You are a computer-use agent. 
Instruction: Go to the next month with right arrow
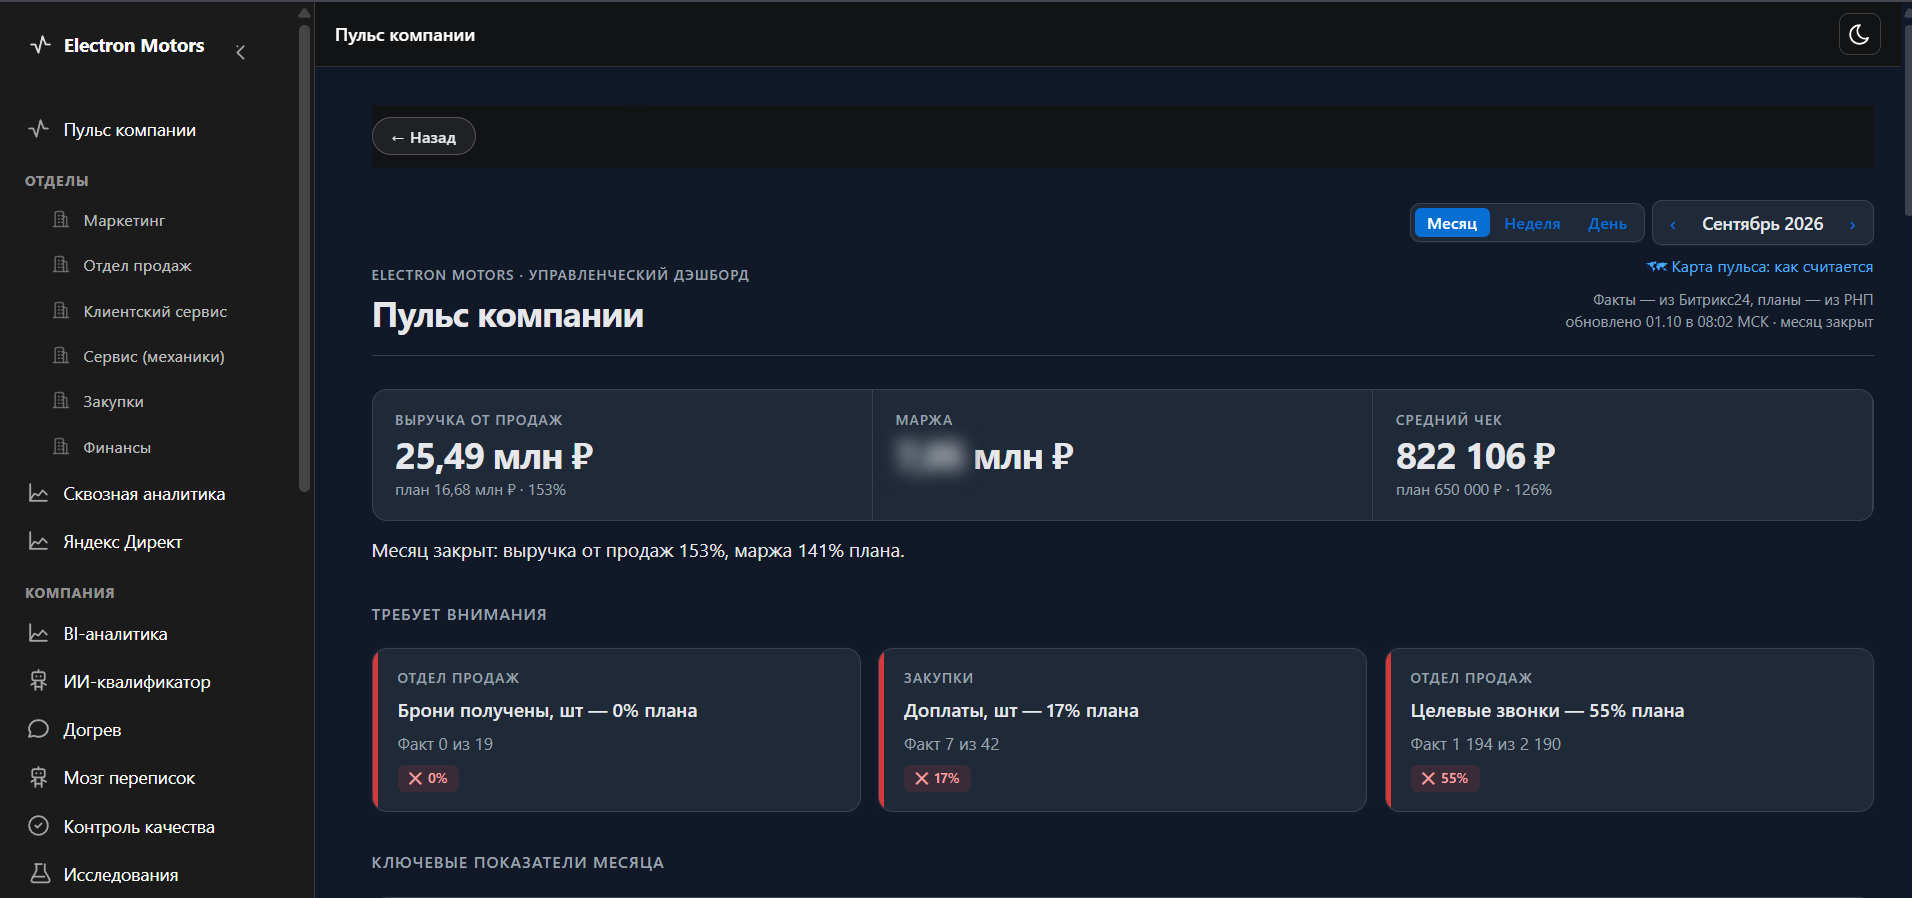pyautogui.click(x=1852, y=225)
